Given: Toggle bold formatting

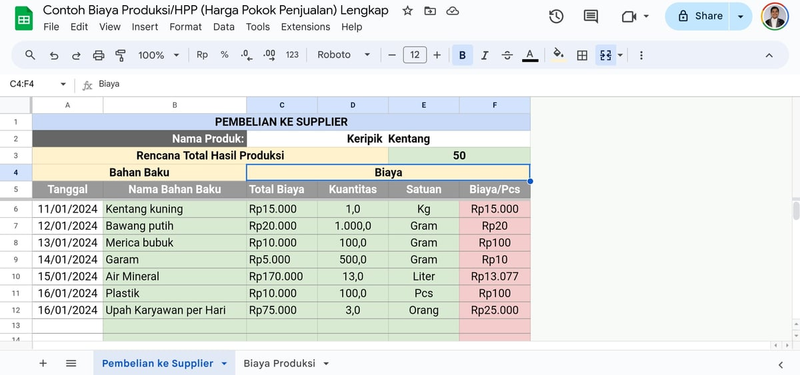Looking at the screenshot, I should click(462, 55).
